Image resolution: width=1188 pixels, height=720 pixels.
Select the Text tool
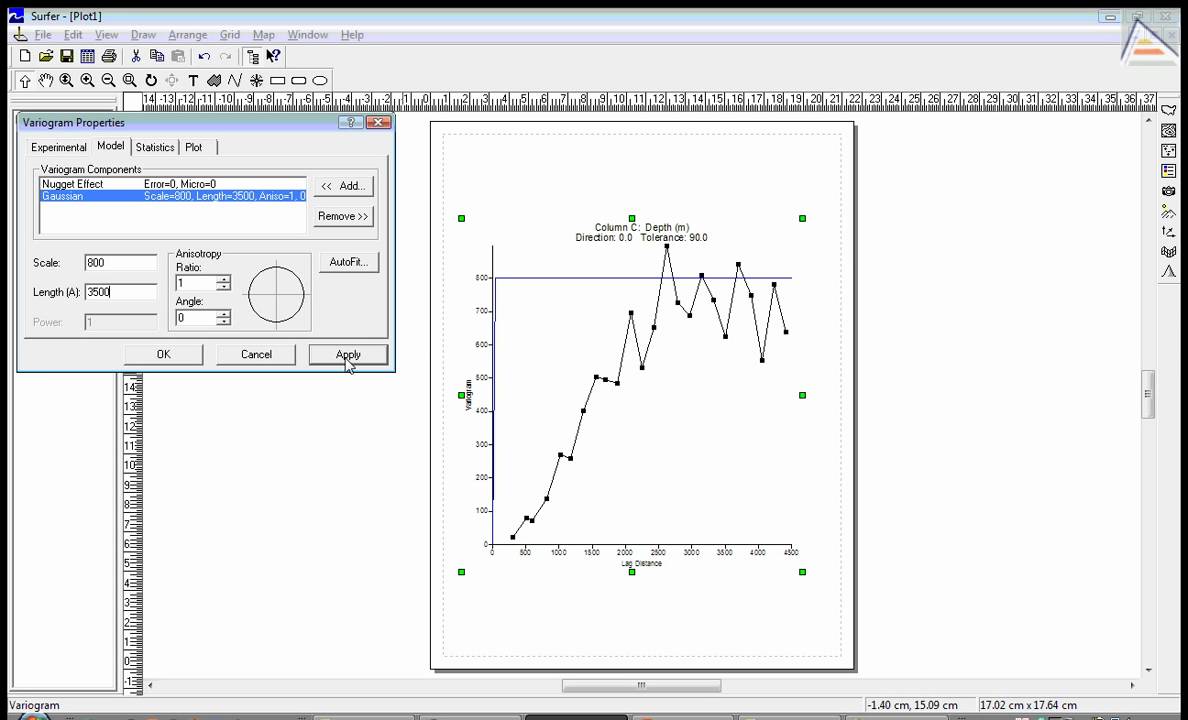coord(193,80)
